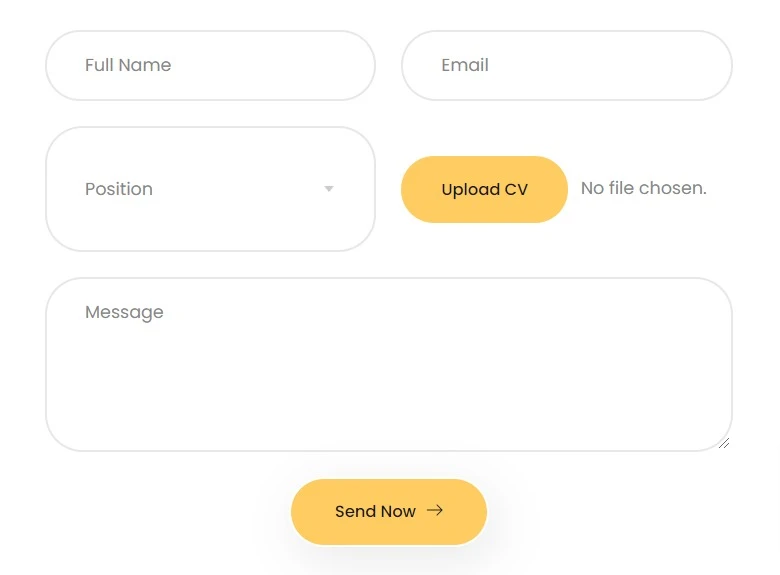Click the 'Send Now' text label
The height and width of the screenshot is (575, 780).
click(x=375, y=511)
